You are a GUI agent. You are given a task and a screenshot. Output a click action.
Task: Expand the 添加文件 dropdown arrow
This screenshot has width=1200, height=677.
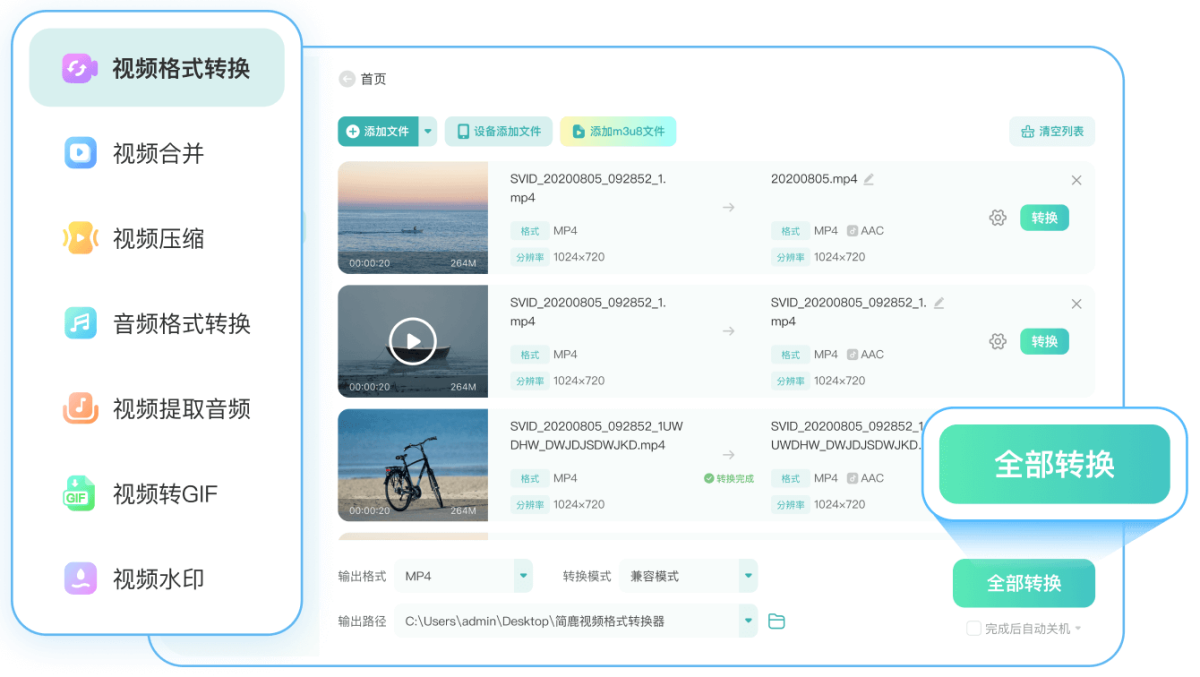coord(428,131)
